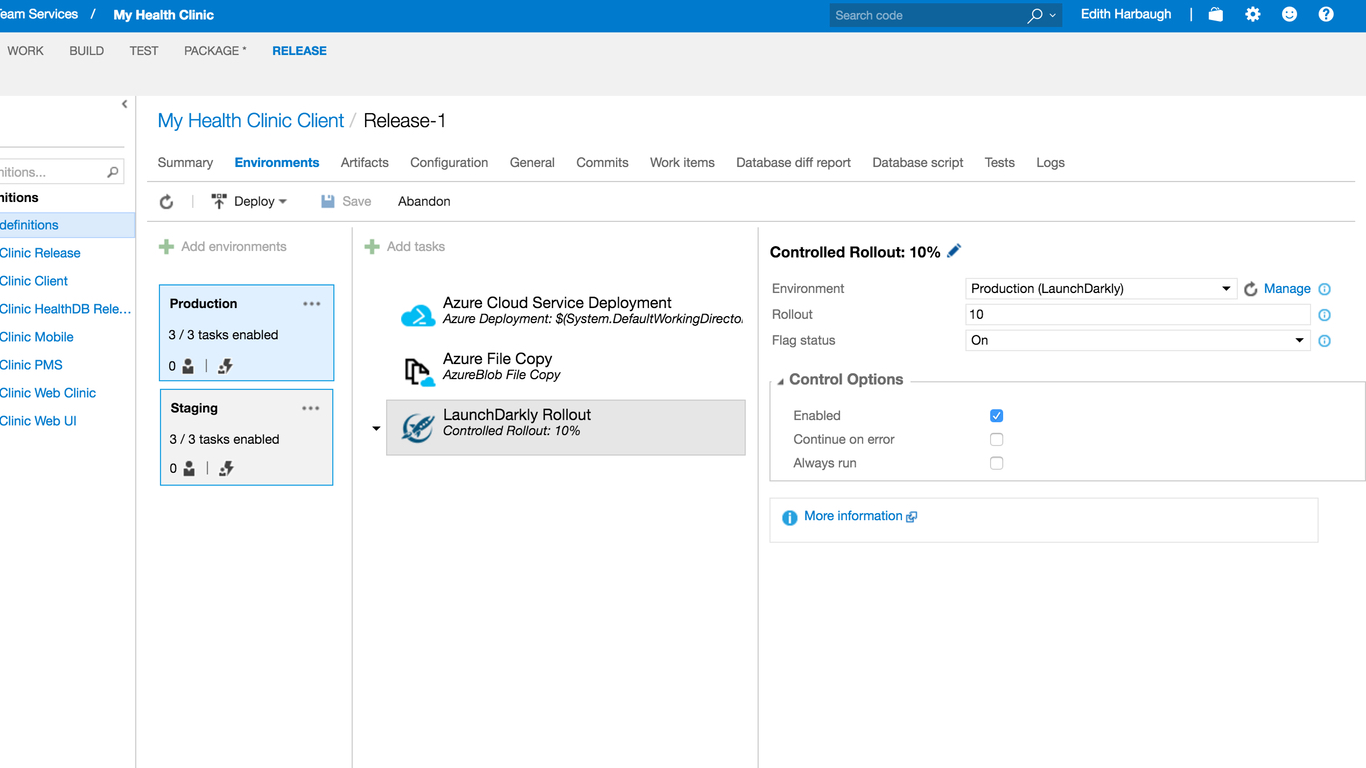
Task: Open the Database script tab
Action: tap(918, 163)
